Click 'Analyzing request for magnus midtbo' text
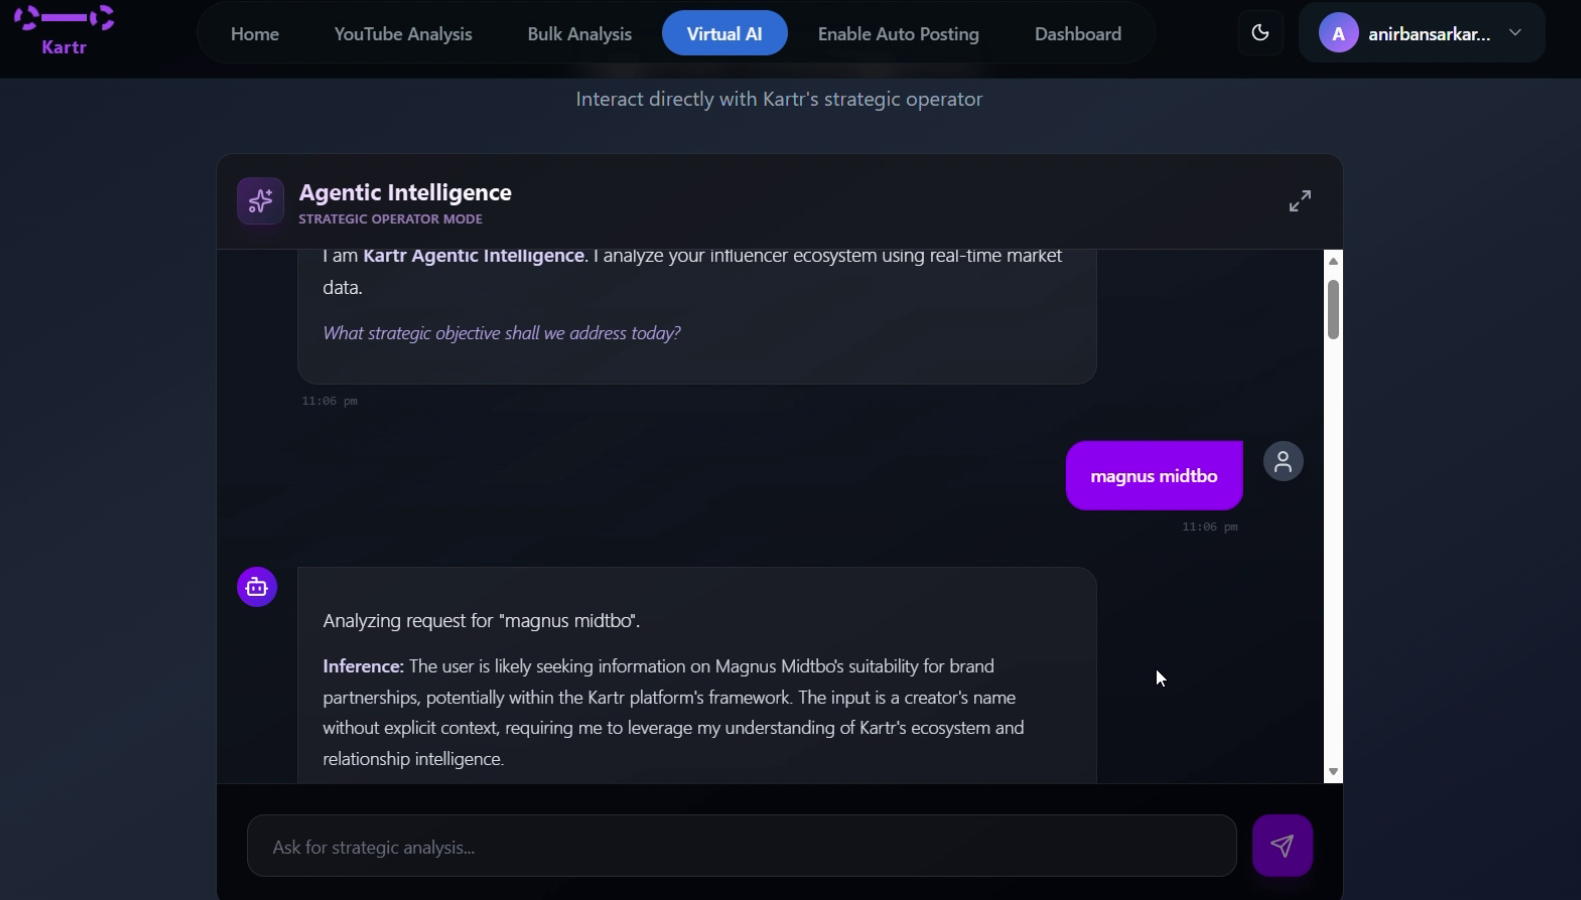 pyautogui.click(x=481, y=621)
